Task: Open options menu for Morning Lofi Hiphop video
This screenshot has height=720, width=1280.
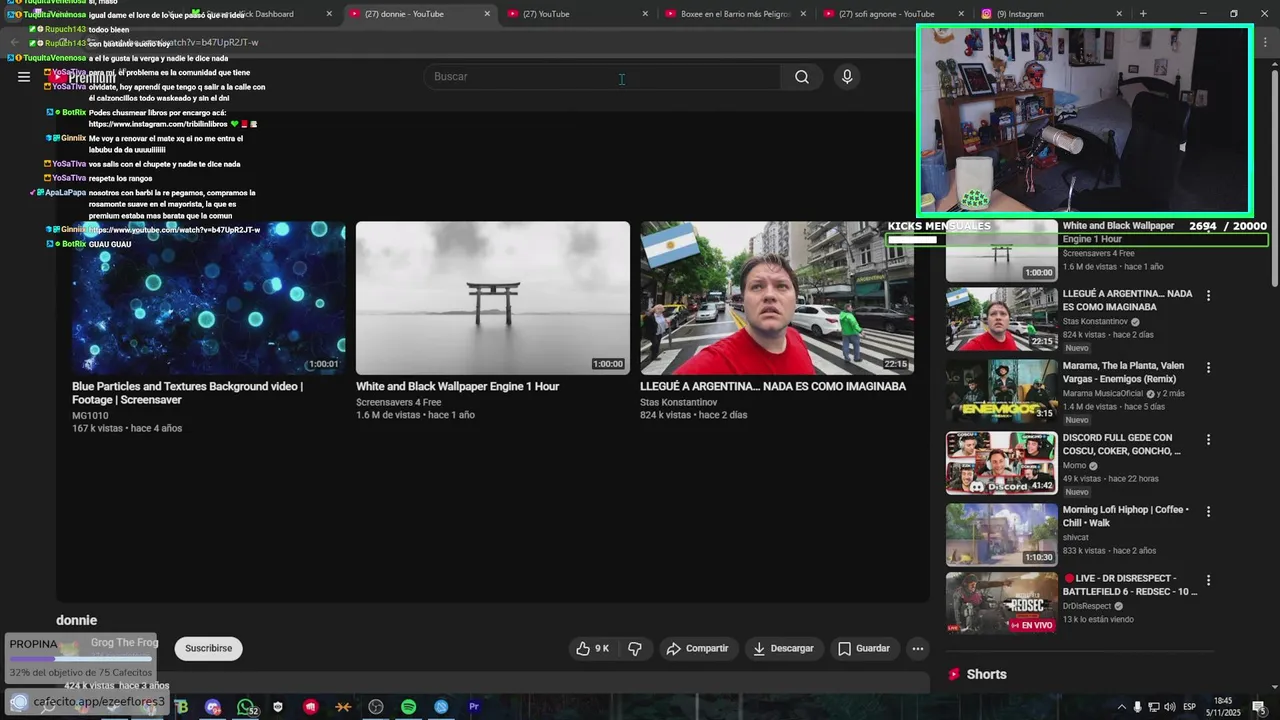Action: point(1208,512)
